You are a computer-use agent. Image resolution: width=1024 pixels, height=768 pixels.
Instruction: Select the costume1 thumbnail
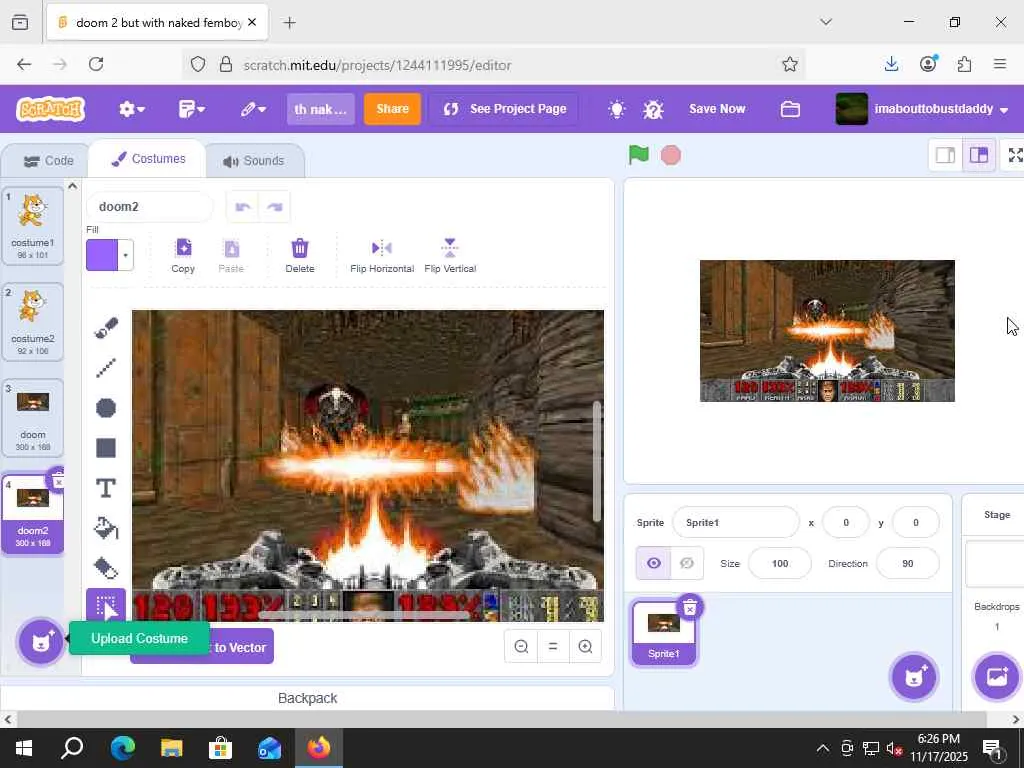33,226
